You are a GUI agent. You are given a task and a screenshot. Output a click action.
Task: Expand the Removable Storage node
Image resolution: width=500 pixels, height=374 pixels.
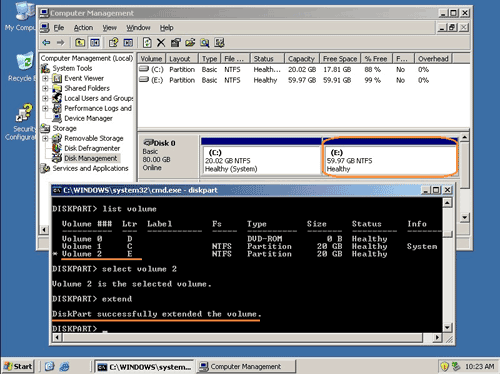point(45,138)
